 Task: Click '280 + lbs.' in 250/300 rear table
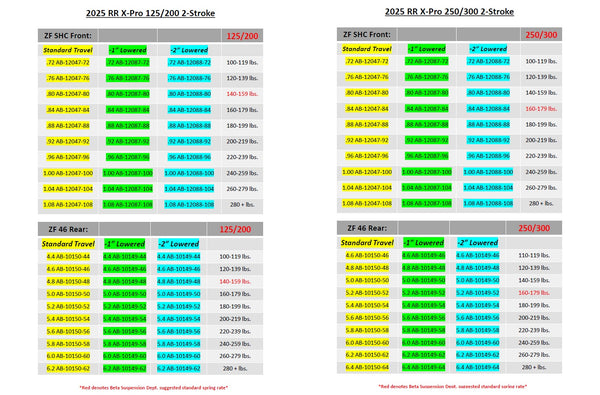[x=534, y=367]
